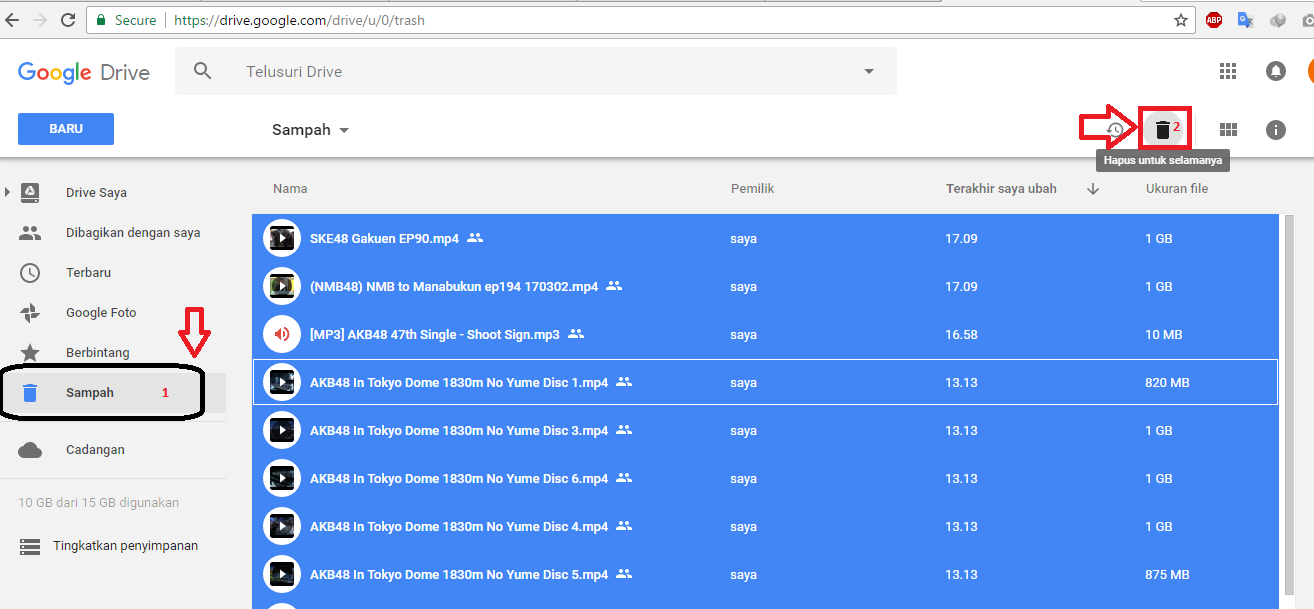1314x609 pixels.
Task: Expand the Drive Saya folder tree
Action: click(x=8, y=192)
